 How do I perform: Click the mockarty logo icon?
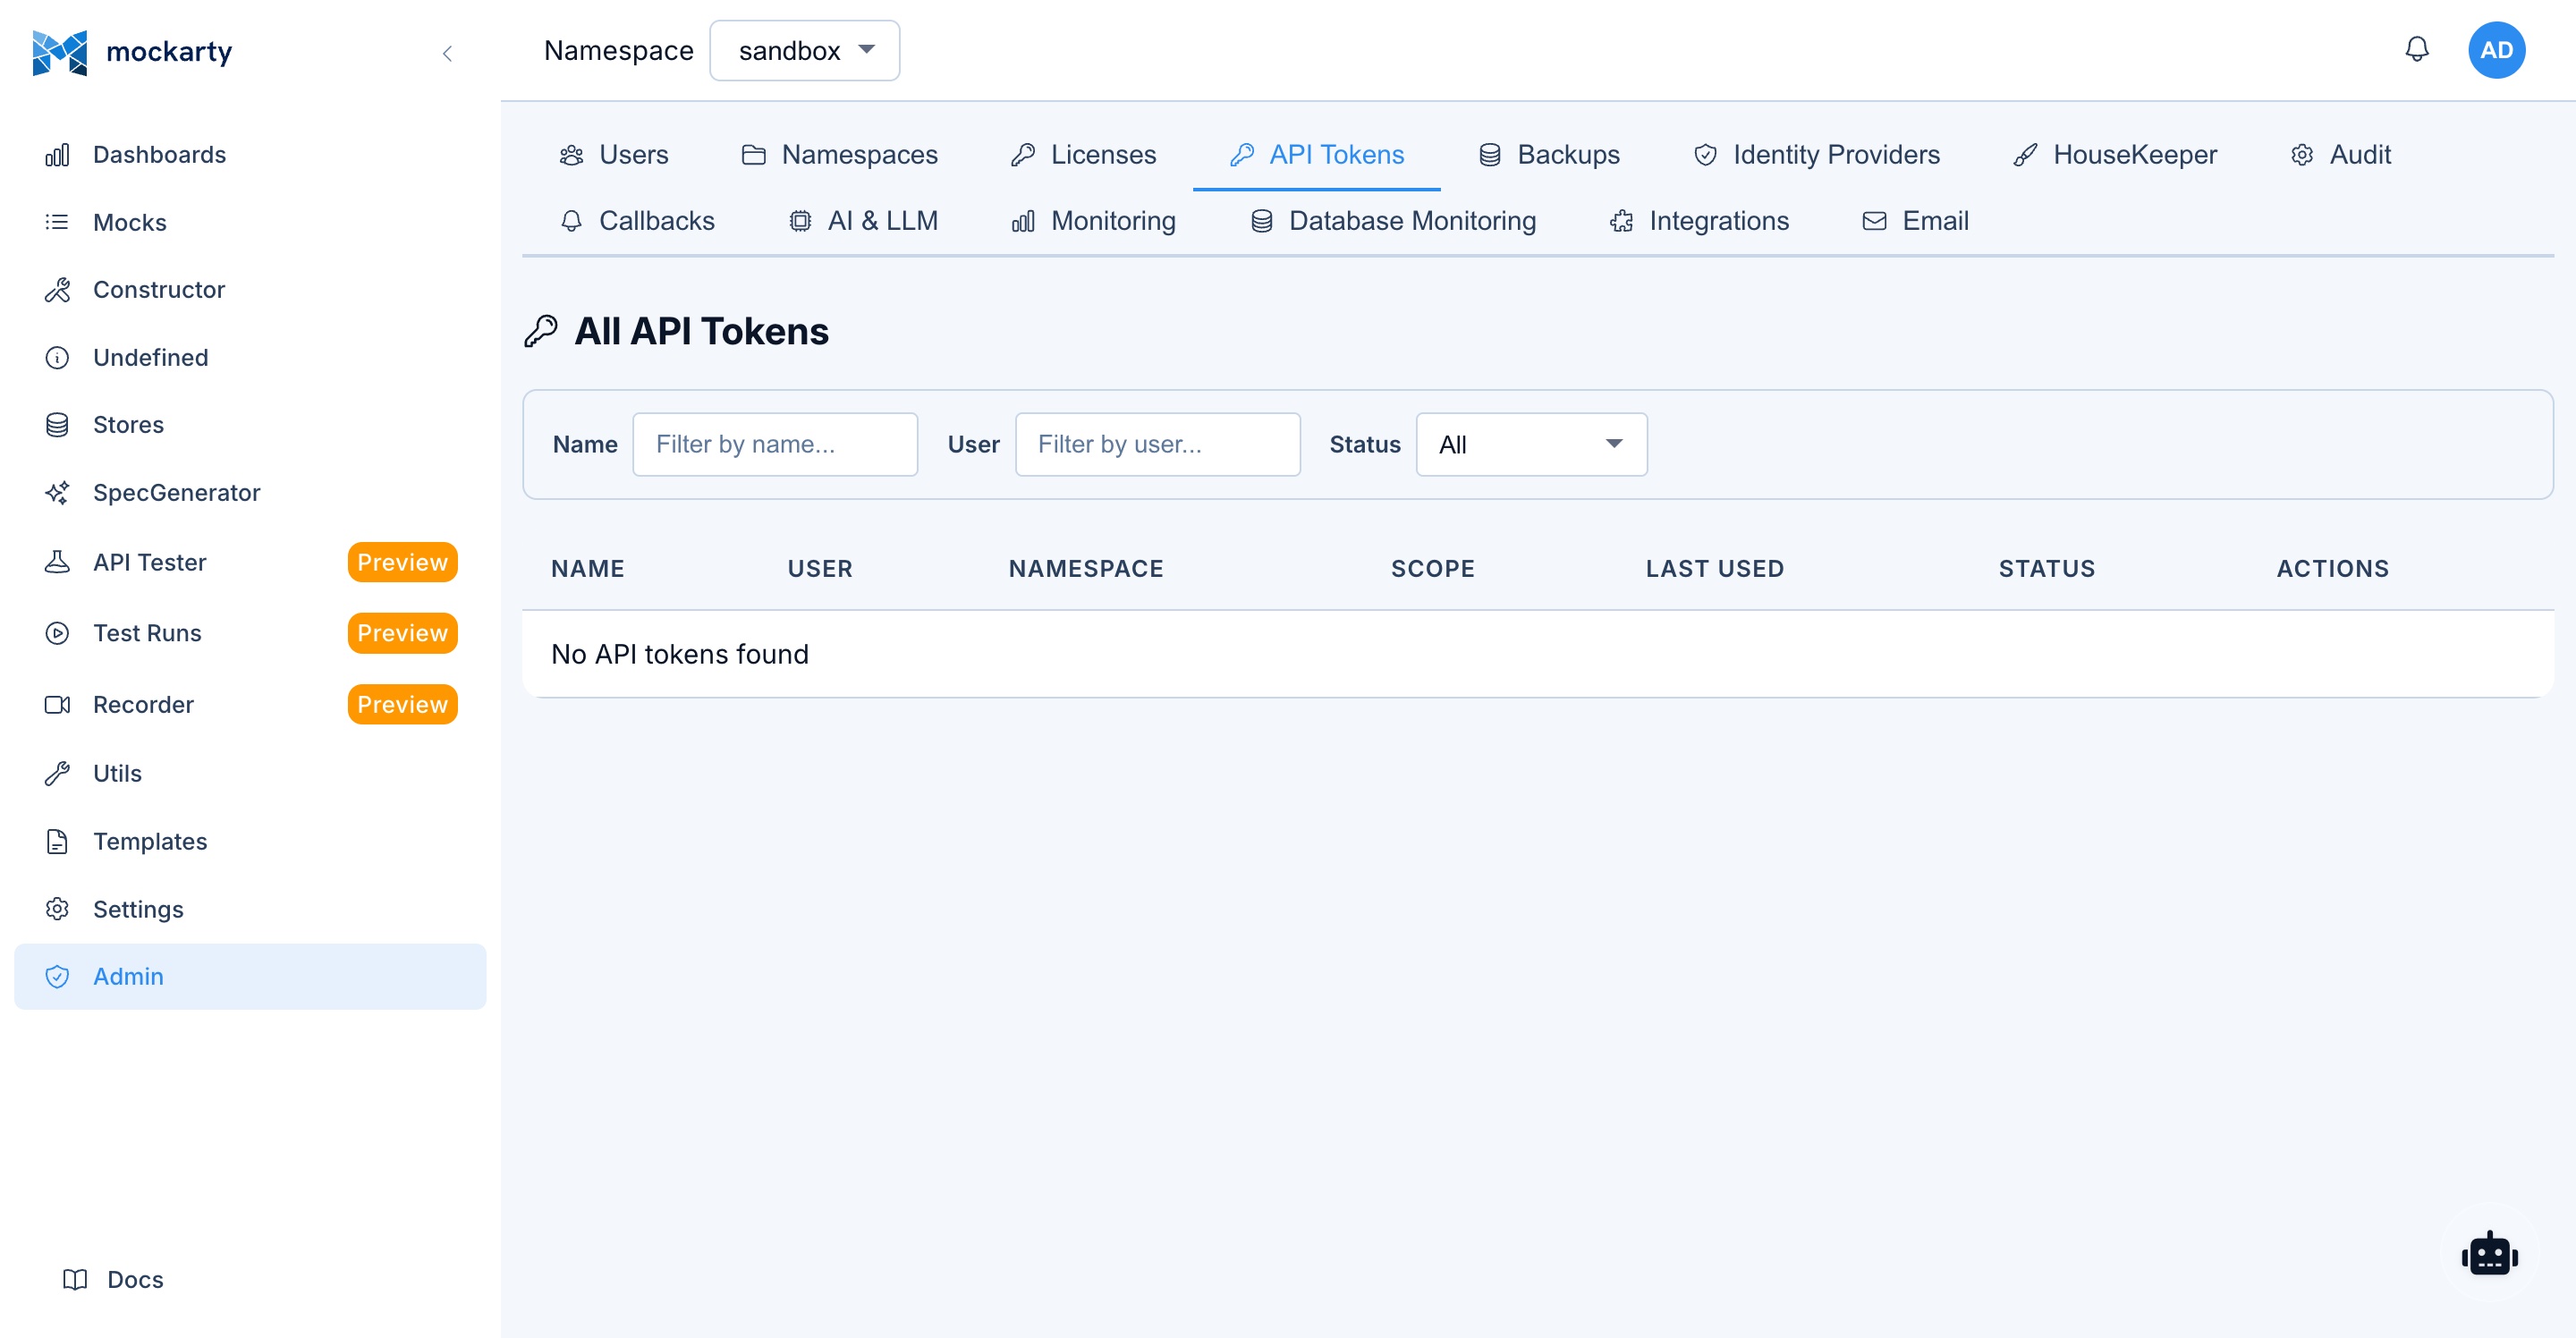(x=59, y=52)
